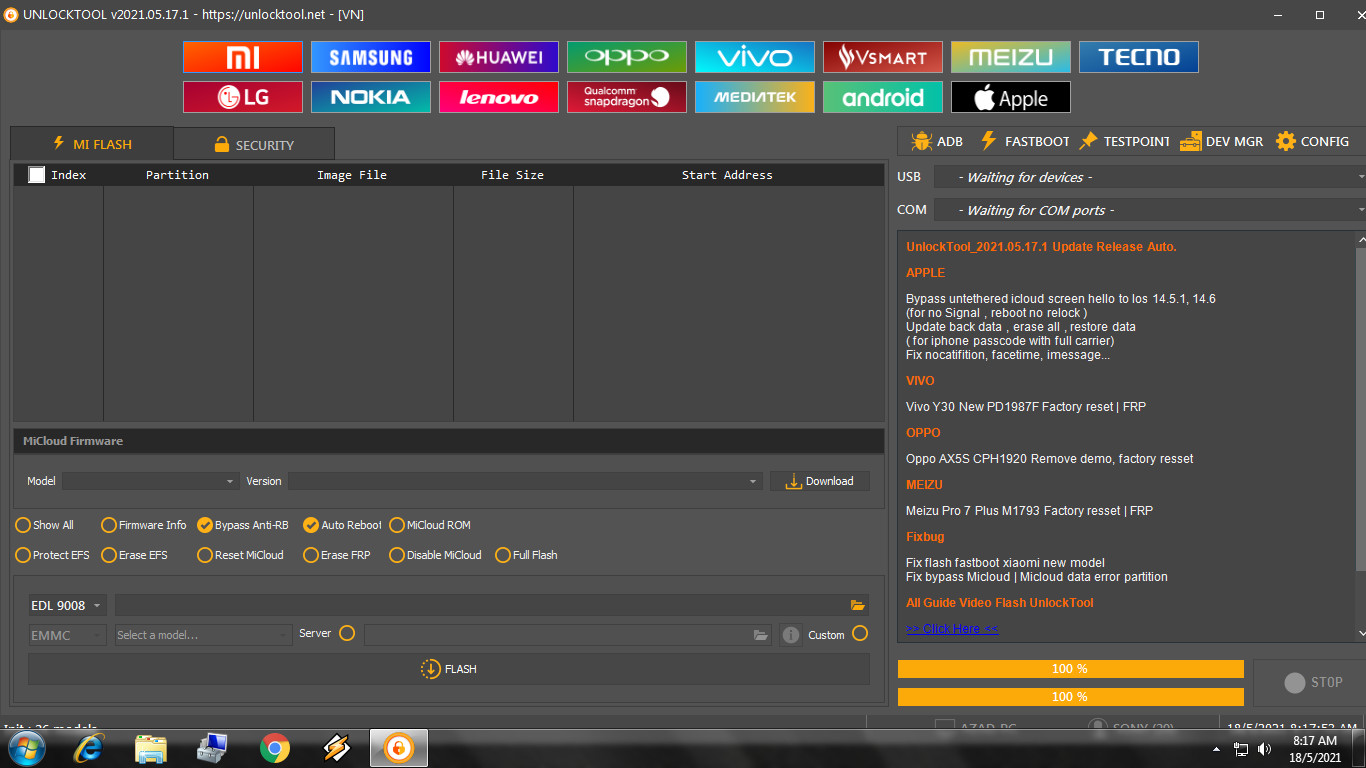
Task: Toggle the Custom option
Action: click(860, 633)
